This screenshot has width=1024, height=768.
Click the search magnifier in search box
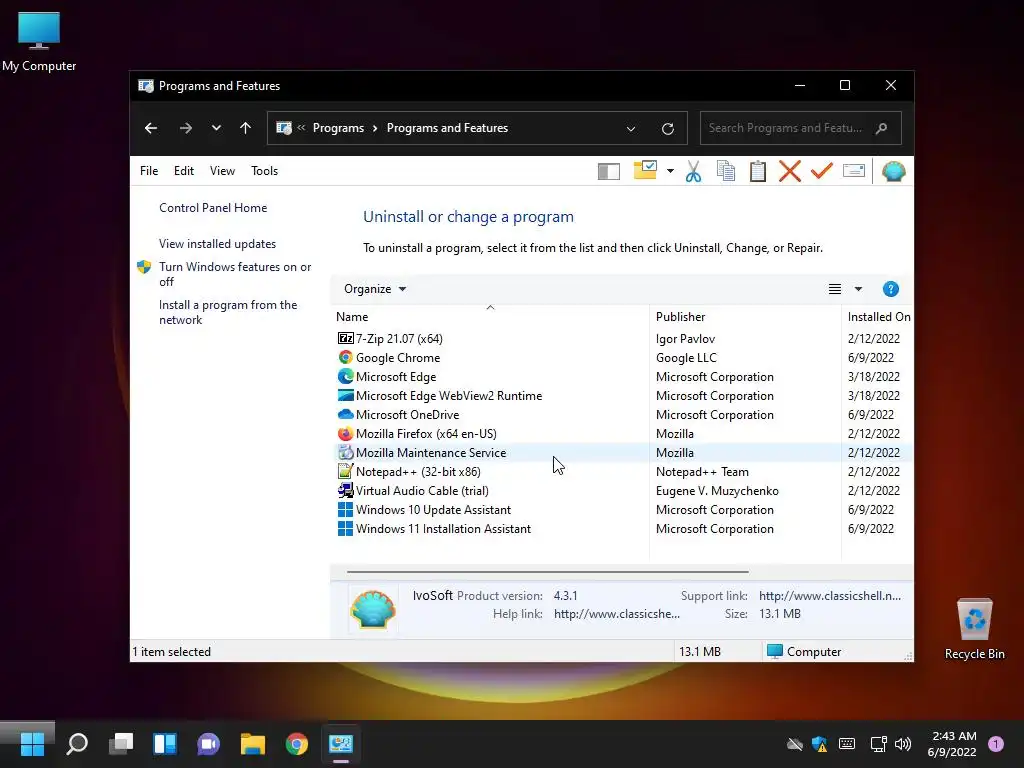(882, 128)
